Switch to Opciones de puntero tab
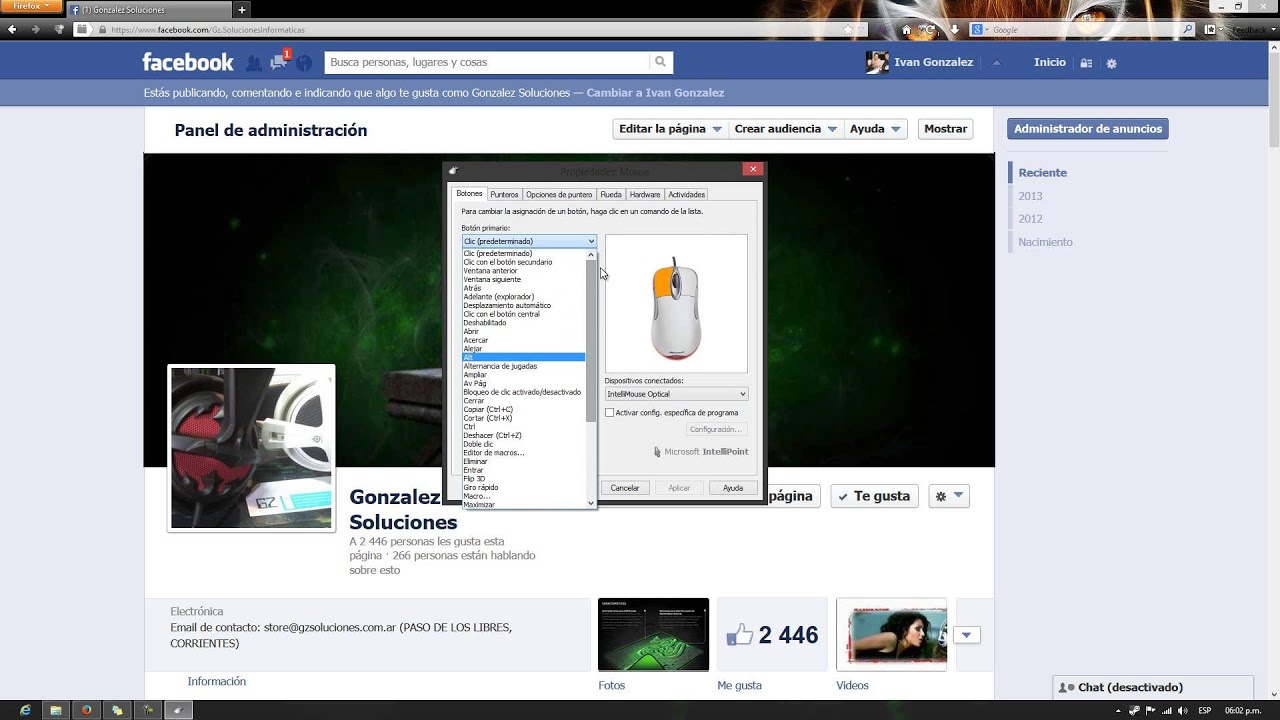 coord(559,194)
